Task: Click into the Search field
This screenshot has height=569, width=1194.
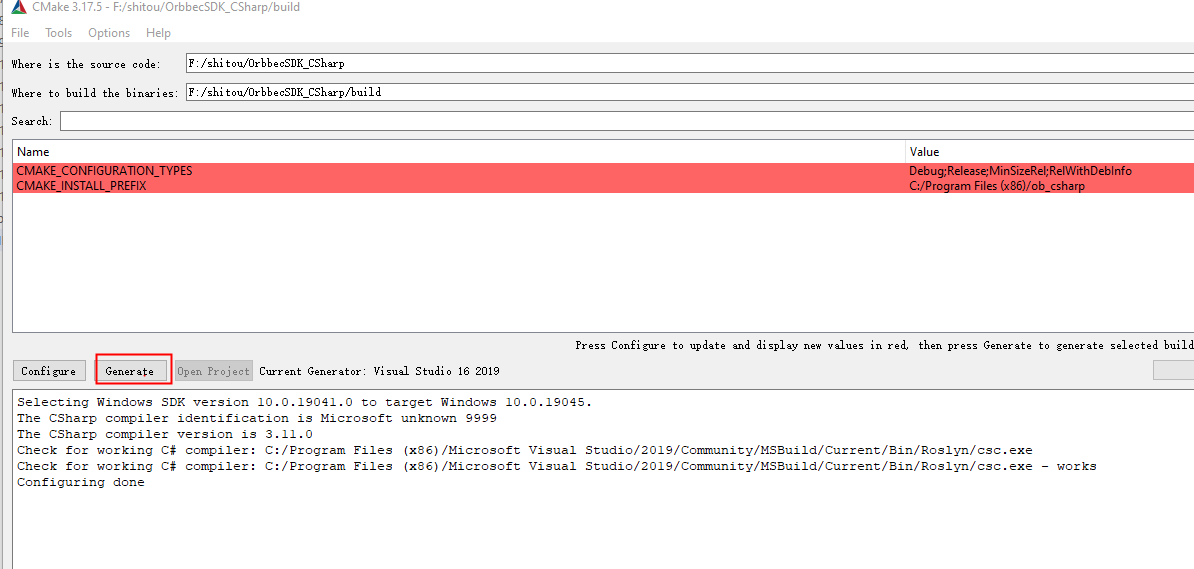Action: [x=627, y=121]
